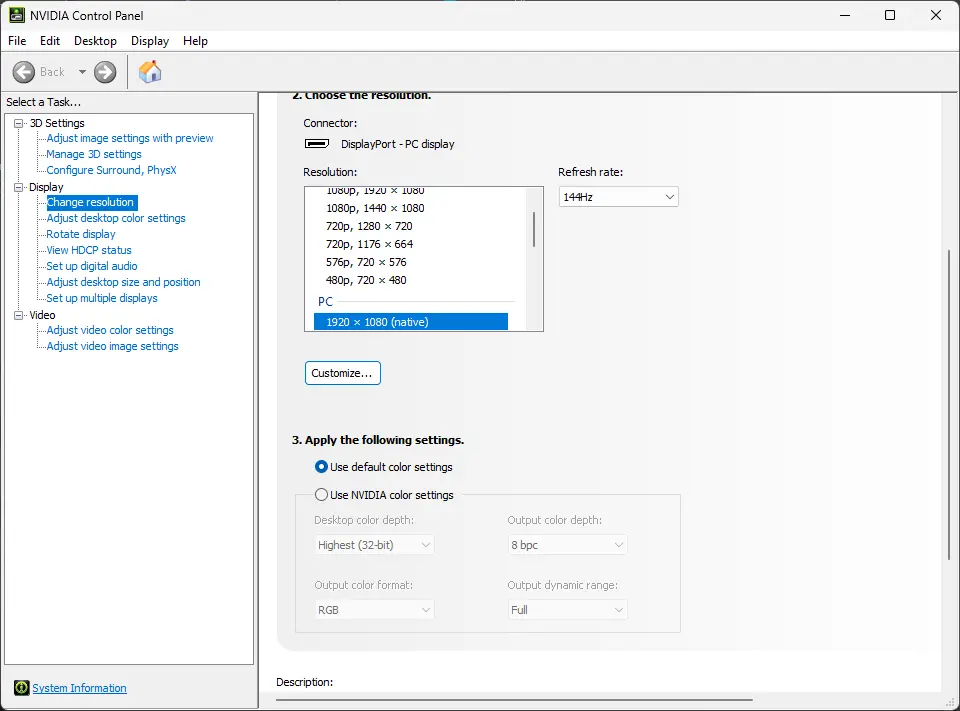Collapse the 3D Settings tree node

[x=19, y=123]
